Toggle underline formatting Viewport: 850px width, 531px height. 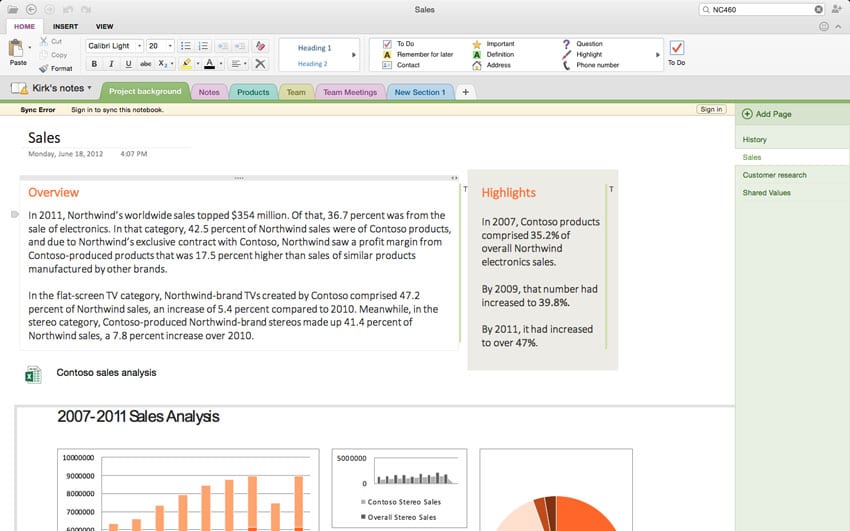(x=128, y=64)
